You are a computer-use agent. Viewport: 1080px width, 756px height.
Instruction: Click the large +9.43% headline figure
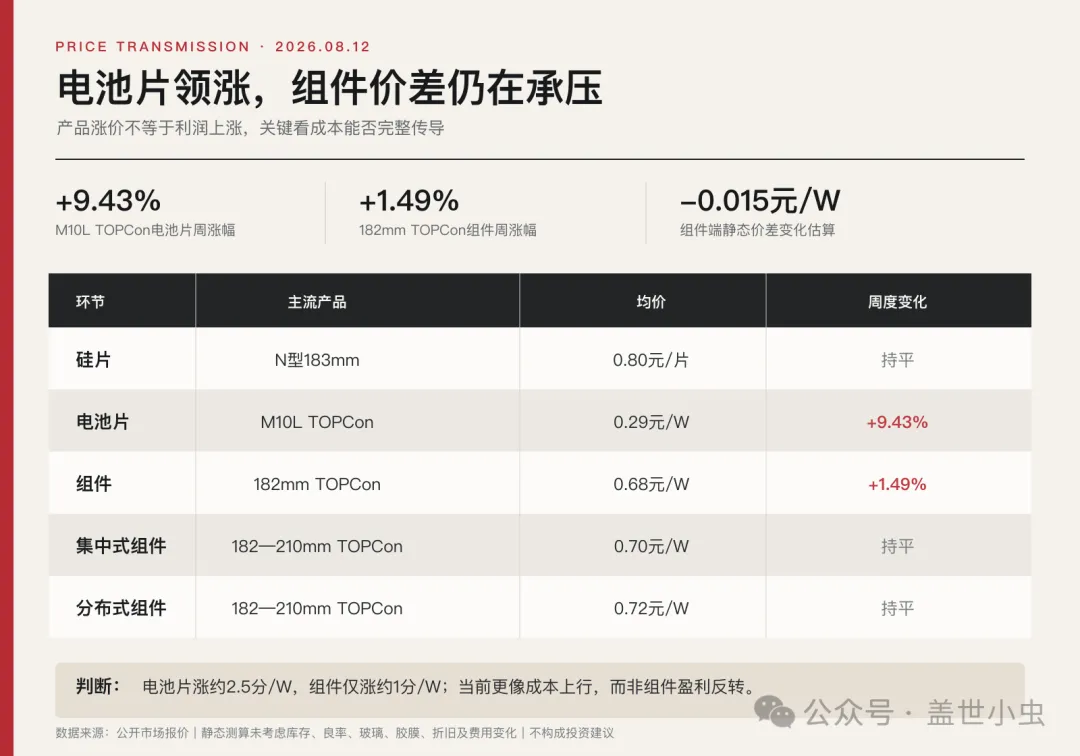tap(108, 201)
